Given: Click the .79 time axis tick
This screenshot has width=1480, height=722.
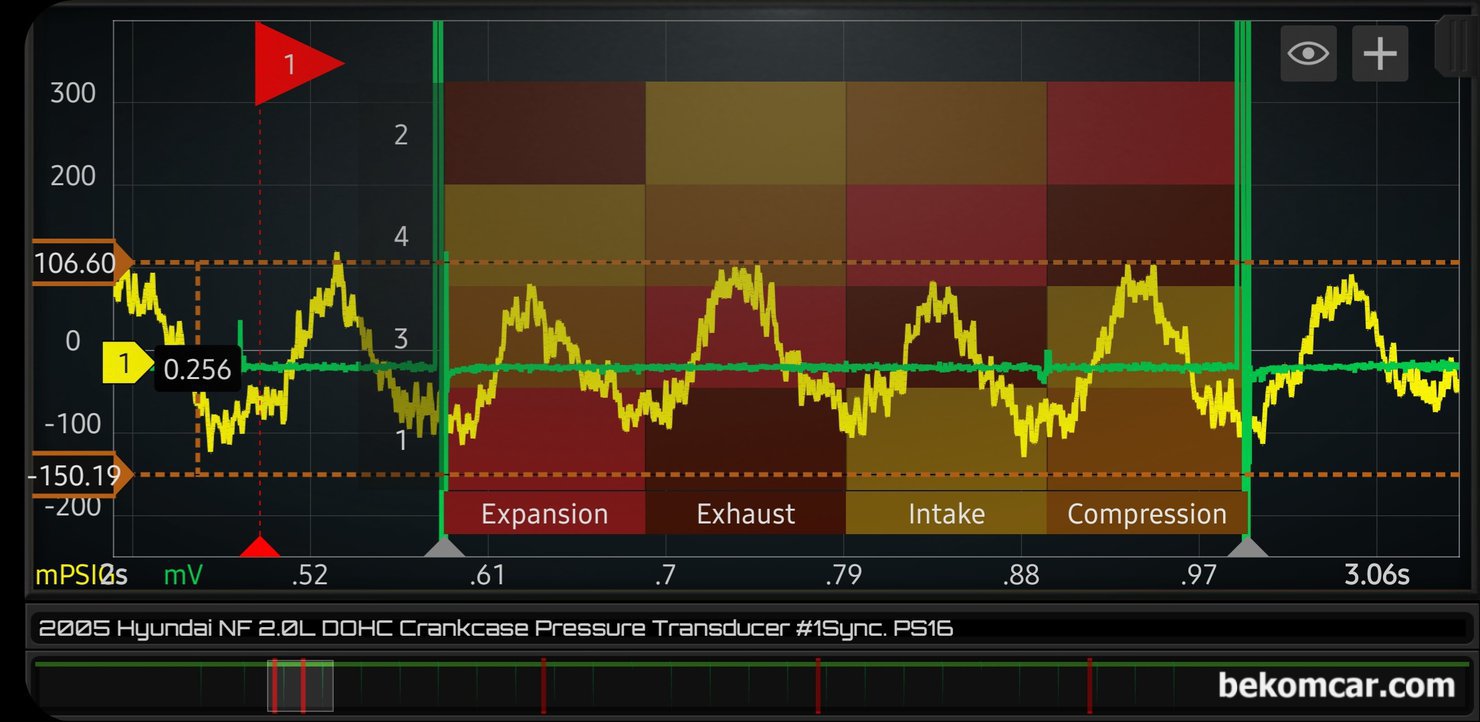Looking at the screenshot, I should pyautogui.click(x=844, y=575).
